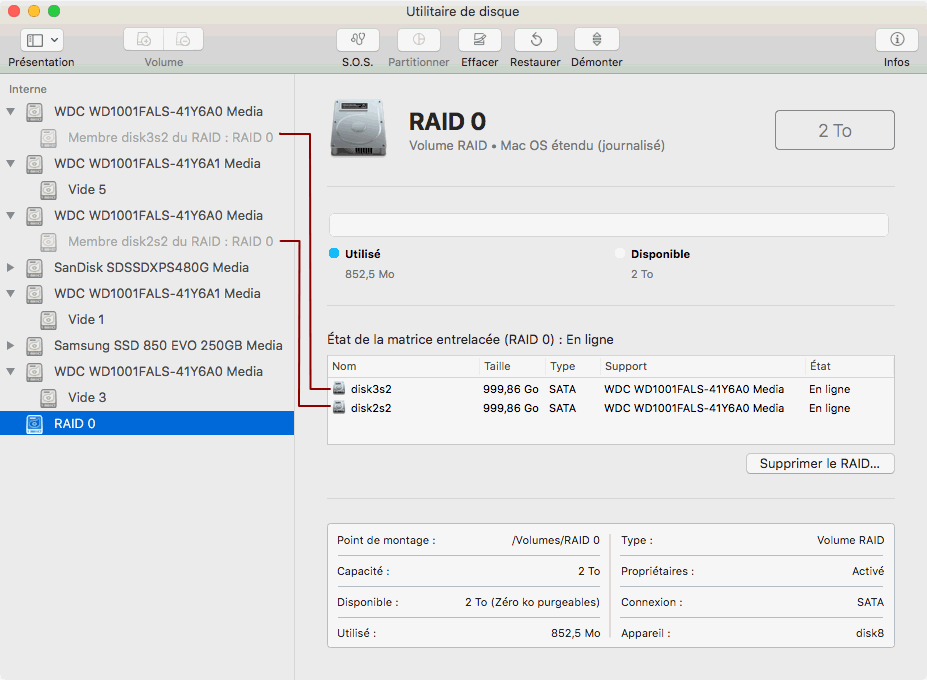Click the Membre disk2s2 du RAID icon
This screenshot has height=680, width=927.
(48, 242)
